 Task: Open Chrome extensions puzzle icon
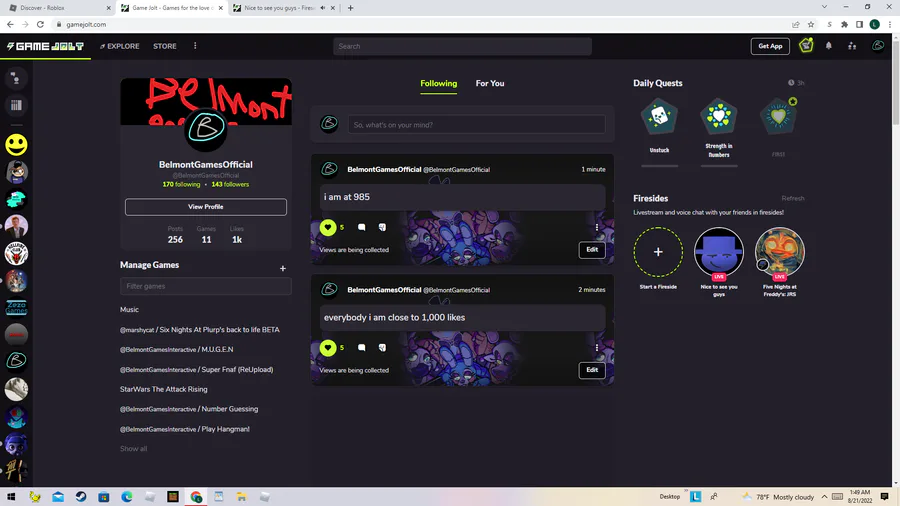[x=844, y=25]
